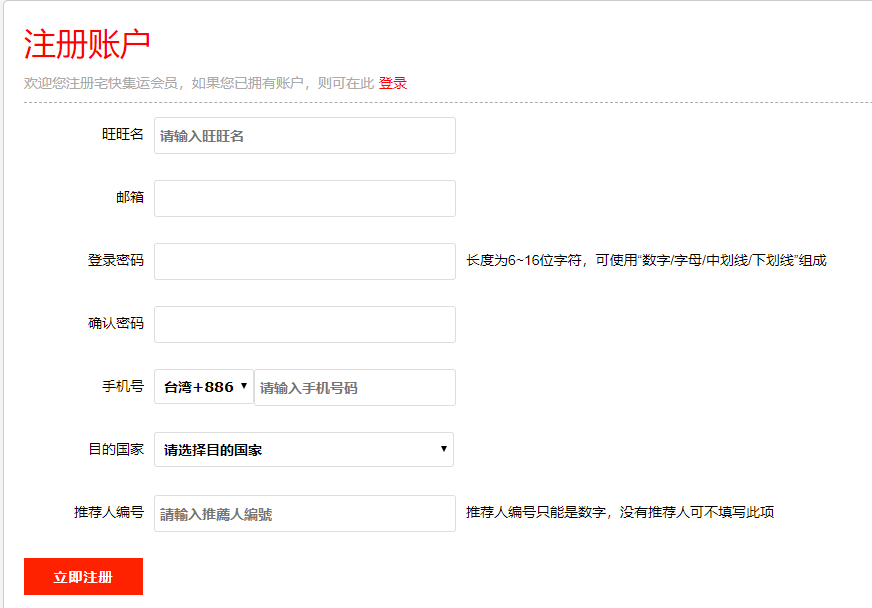
Task: Click the 确认密码 input field
Action: click(x=304, y=324)
